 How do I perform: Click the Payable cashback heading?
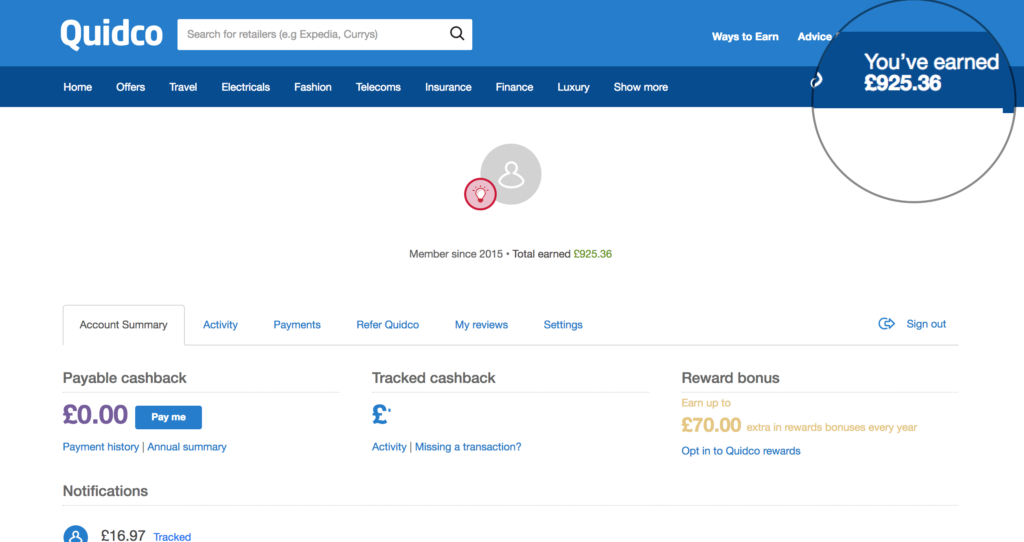[x=125, y=378]
